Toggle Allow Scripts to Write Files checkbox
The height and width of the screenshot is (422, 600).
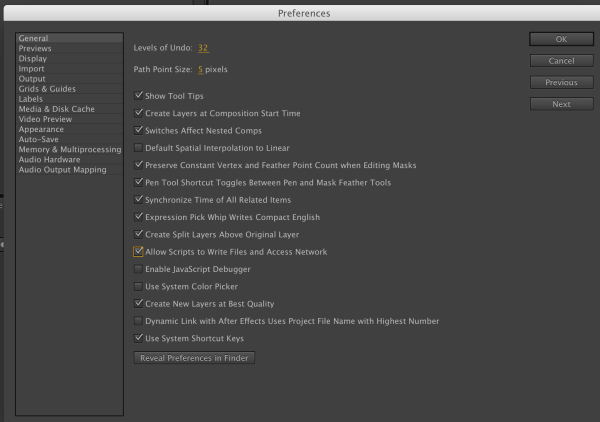point(138,252)
